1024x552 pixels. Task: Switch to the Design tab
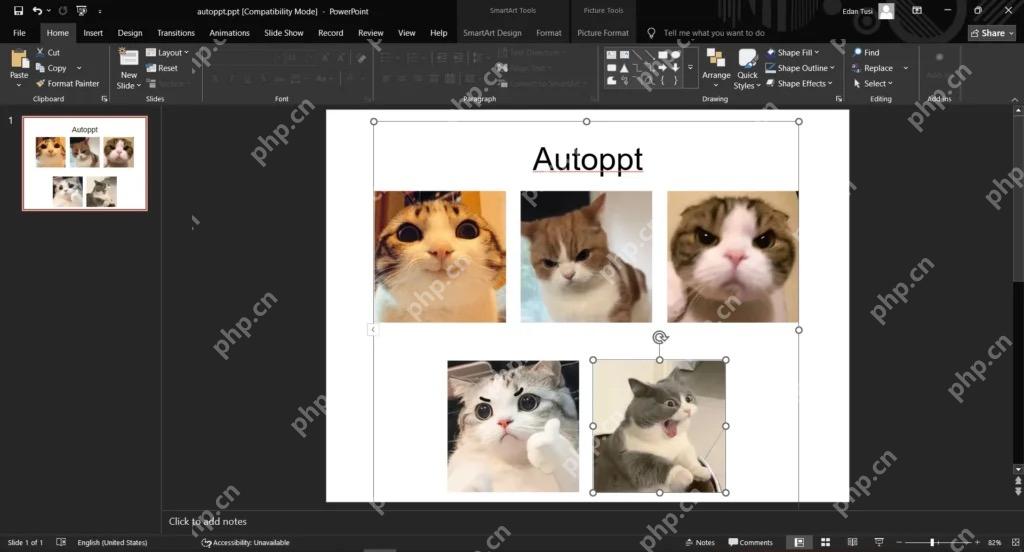coord(130,33)
